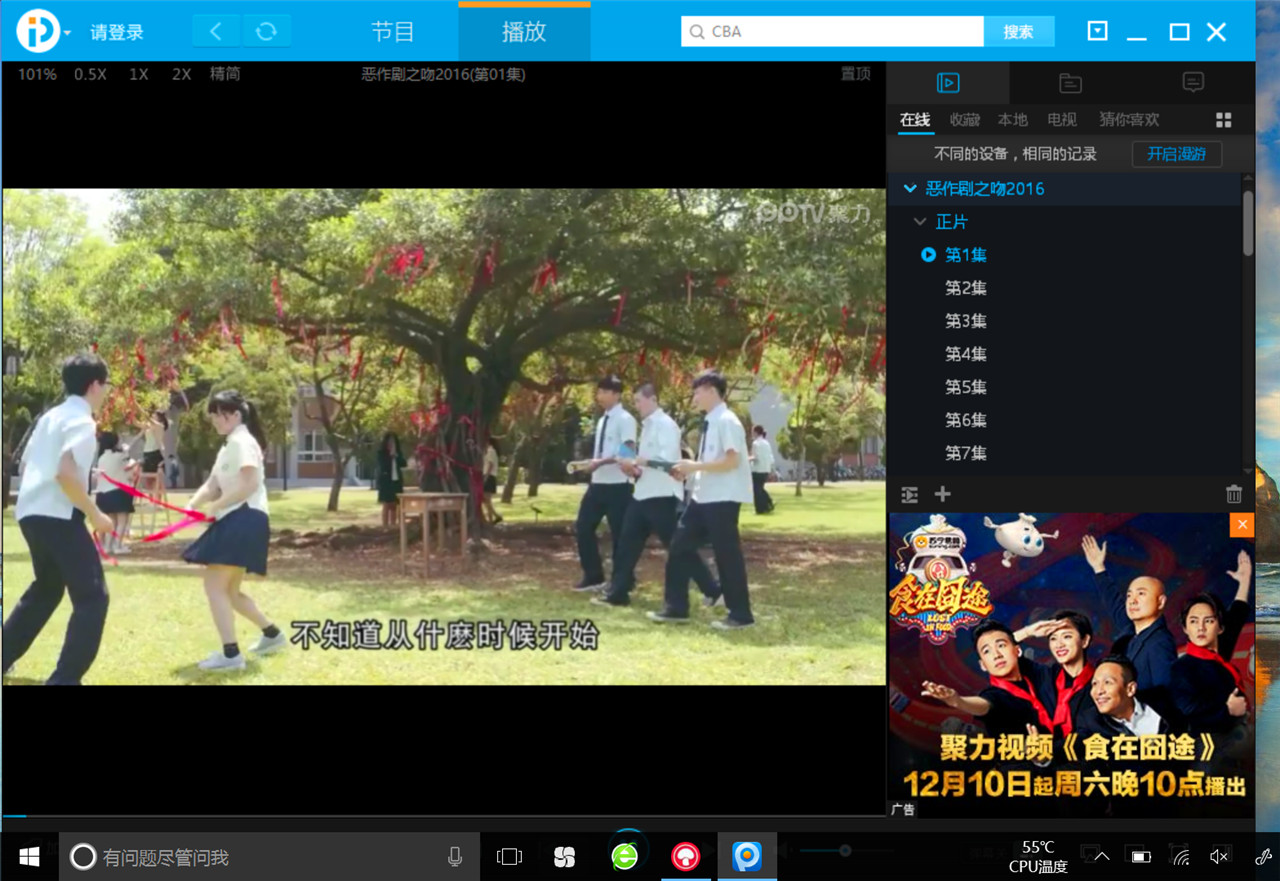Refresh using the circular arrows button
1280x881 pixels.
266,31
